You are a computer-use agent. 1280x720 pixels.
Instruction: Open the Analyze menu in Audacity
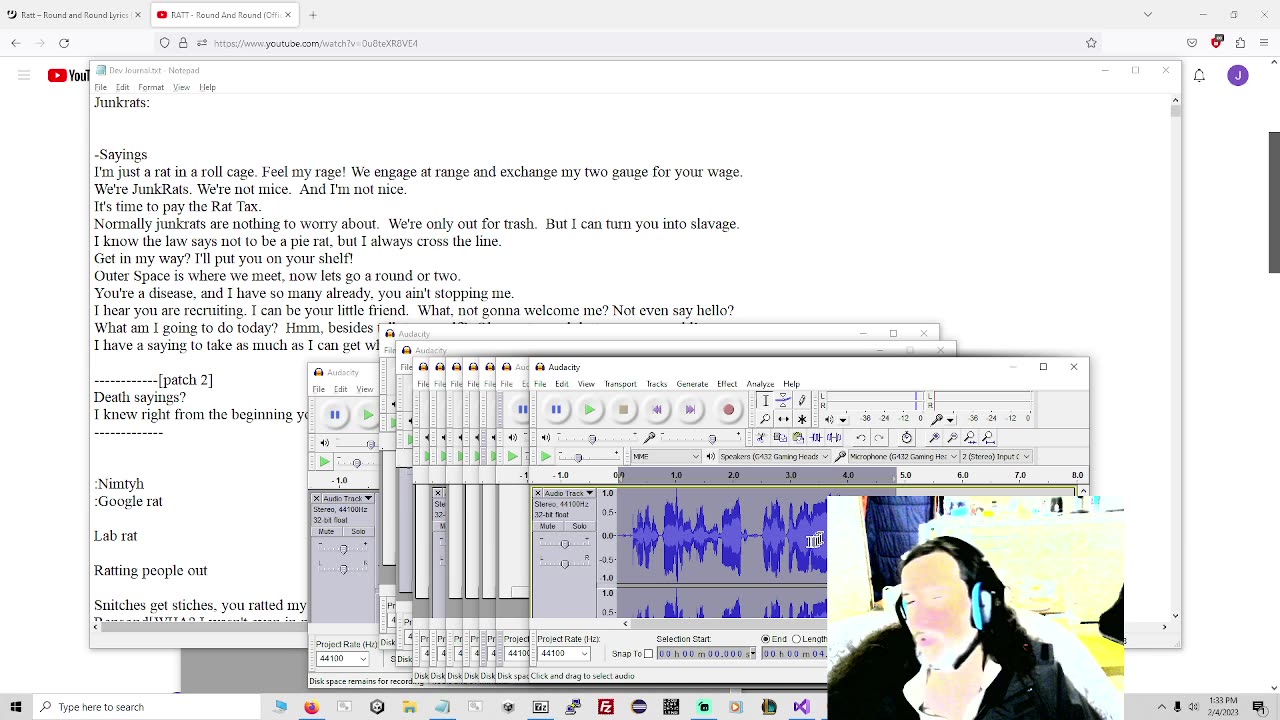pos(760,384)
